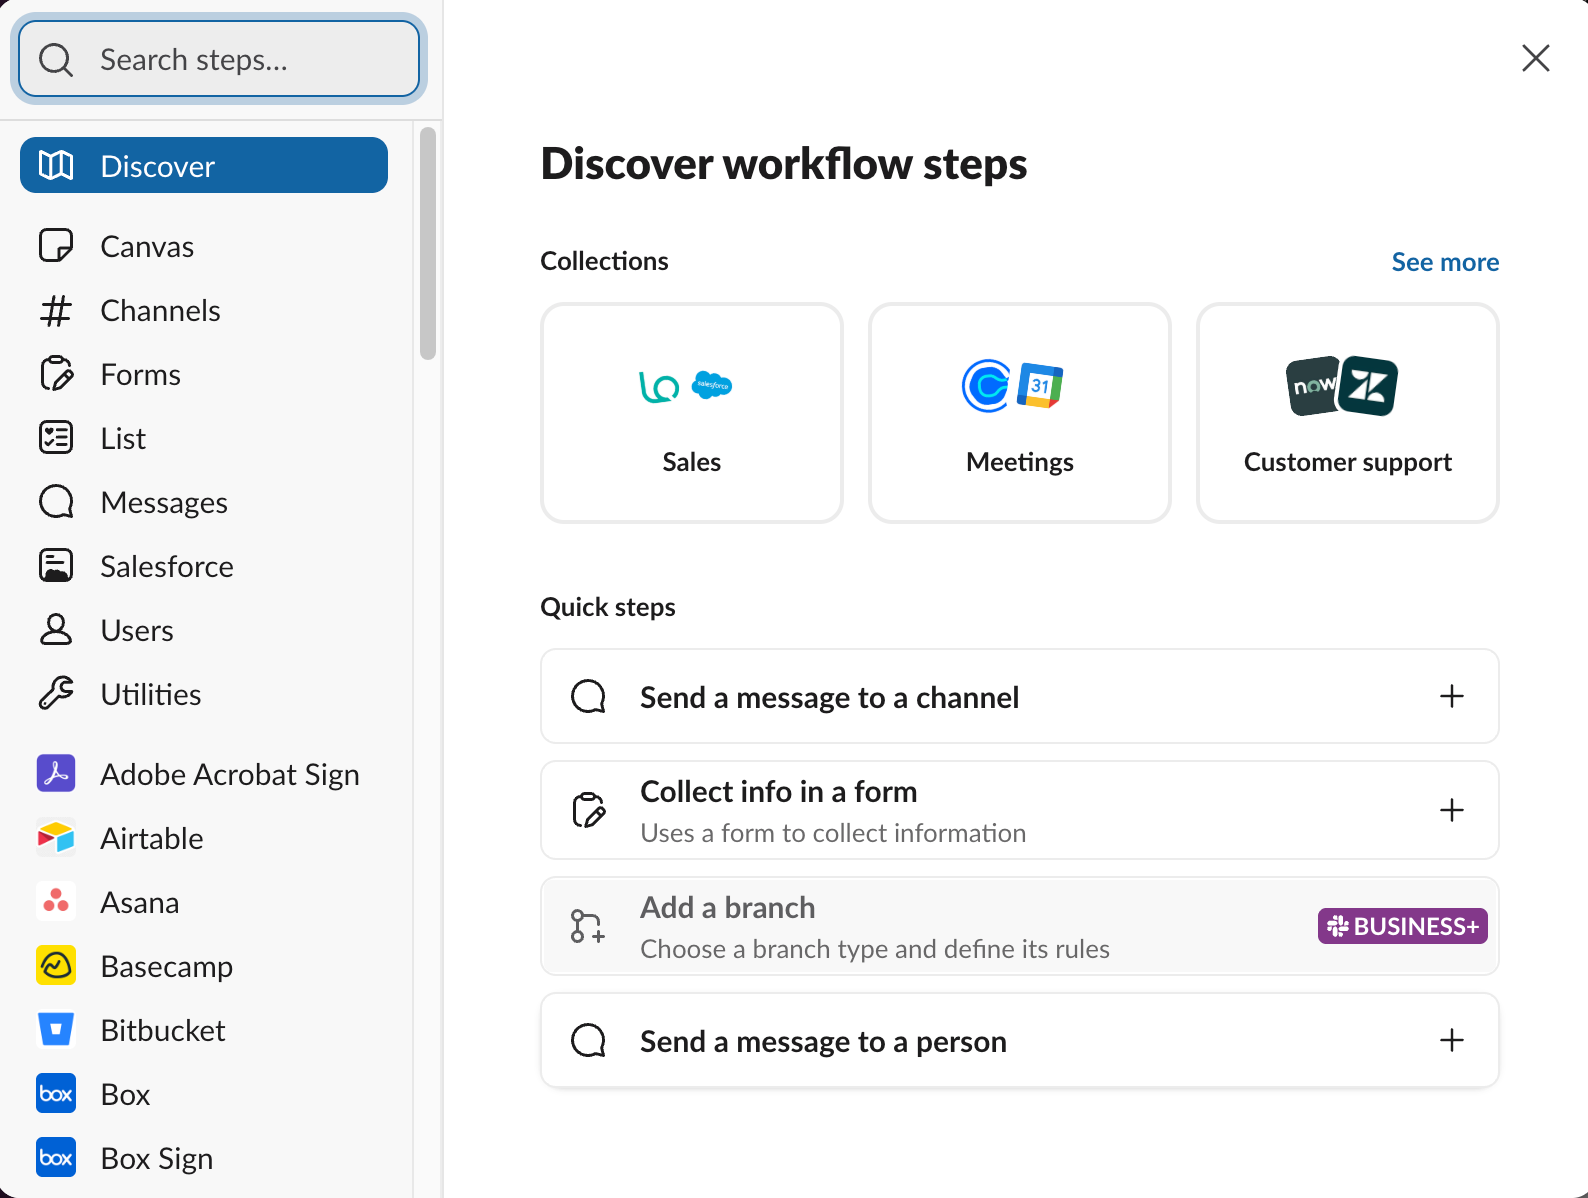
Task: Open the See more collections link
Action: (1445, 262)
